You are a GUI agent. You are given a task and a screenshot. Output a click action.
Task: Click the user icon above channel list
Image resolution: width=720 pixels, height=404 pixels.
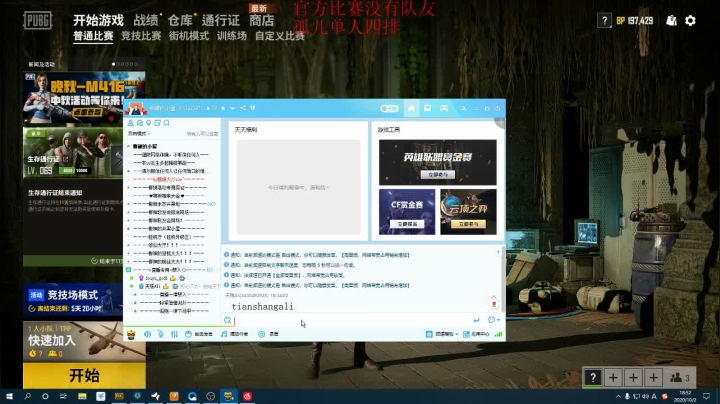131,123
